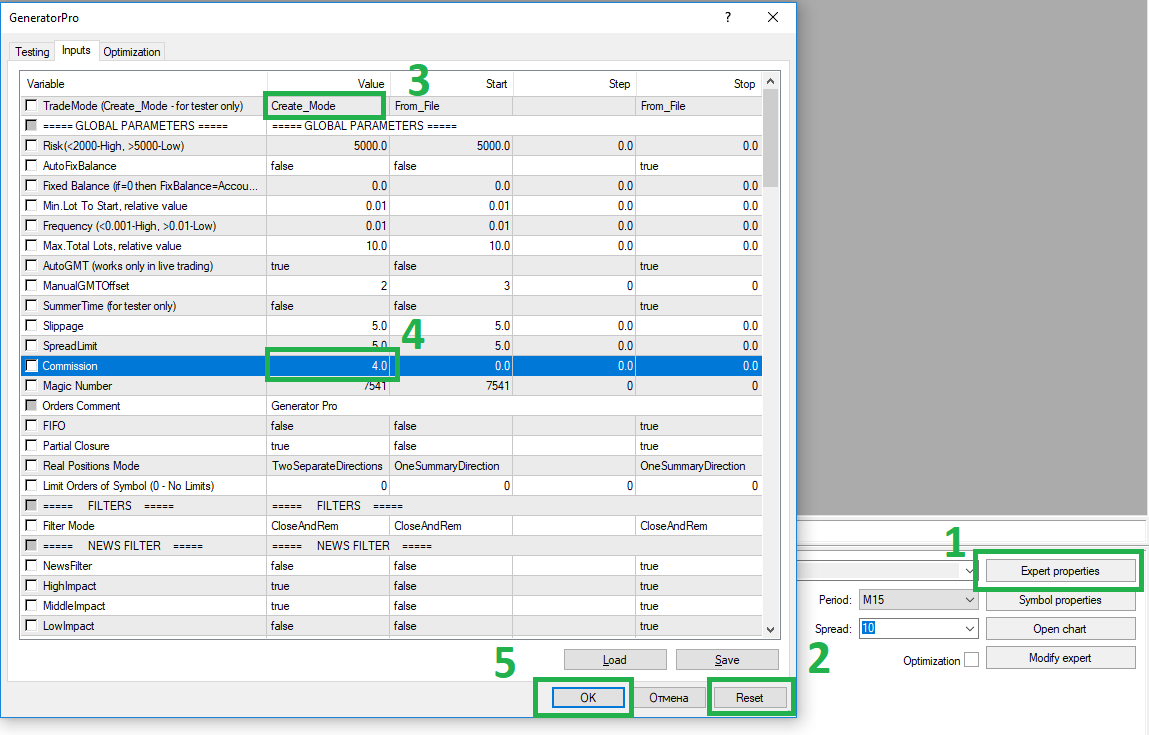The height and width of the screenshot is (735, 1149).
Task: Load a saved inputs set
Action: [615, 660]
